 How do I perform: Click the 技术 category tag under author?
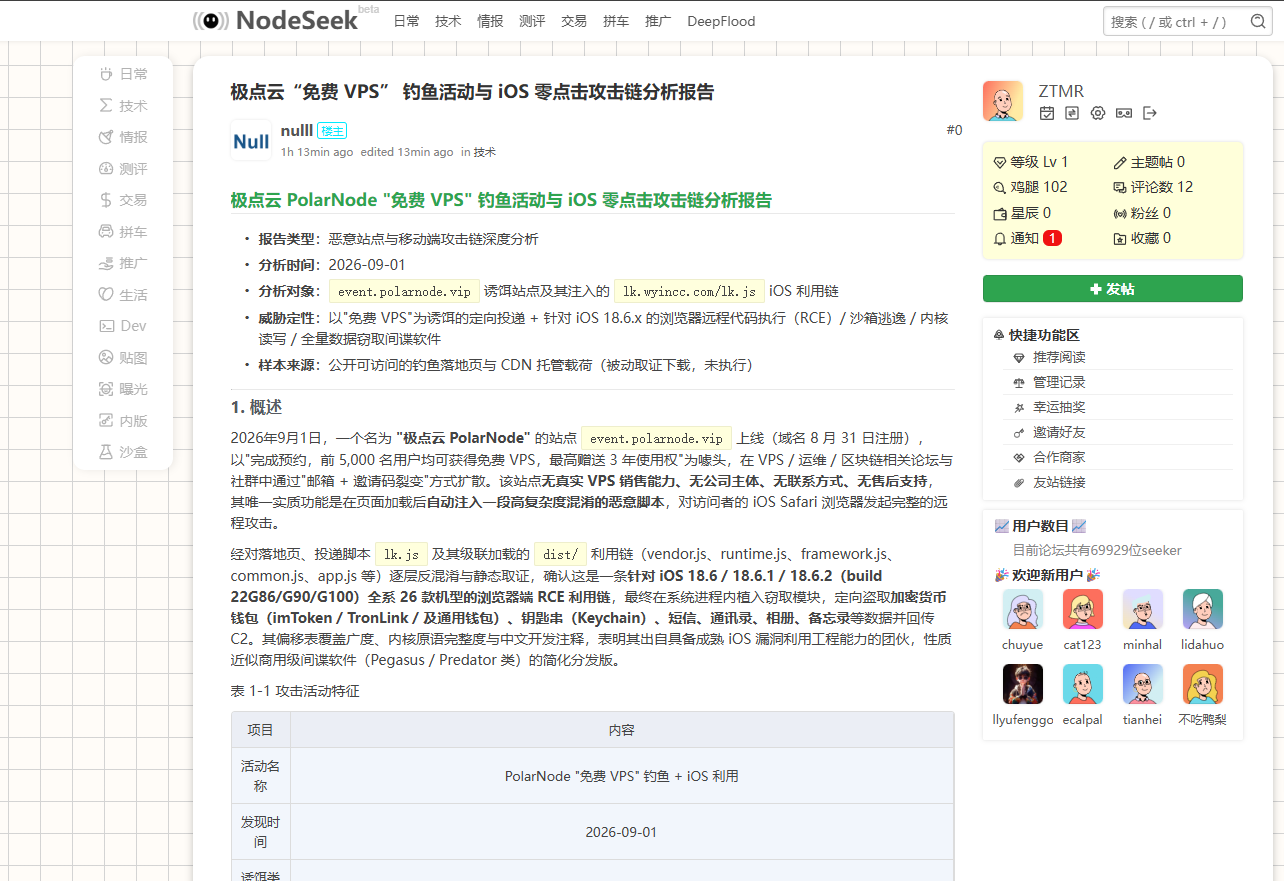tap(485, 152)
